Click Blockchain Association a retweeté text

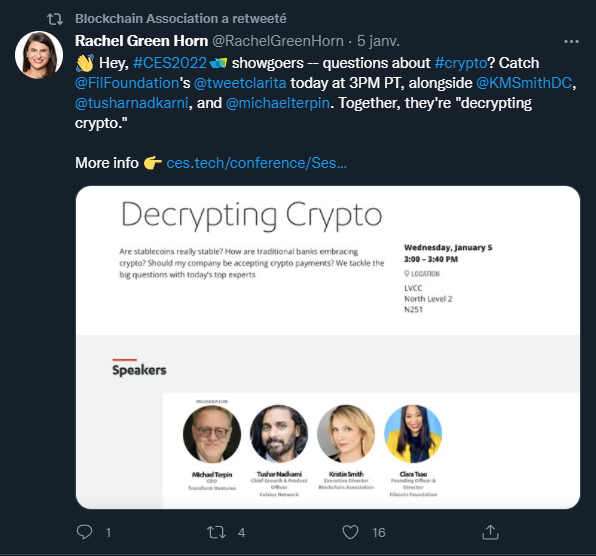[x=181, y=19]
